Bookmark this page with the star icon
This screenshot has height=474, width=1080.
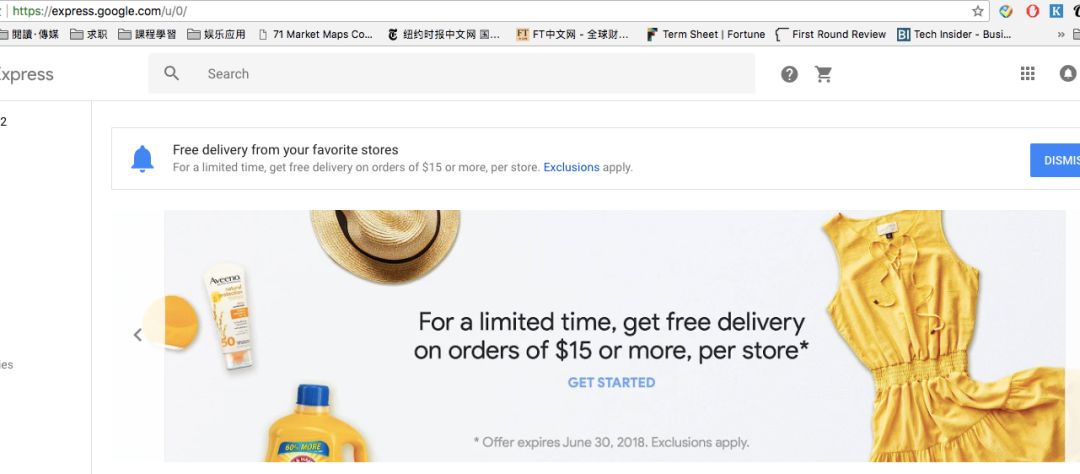978,11
